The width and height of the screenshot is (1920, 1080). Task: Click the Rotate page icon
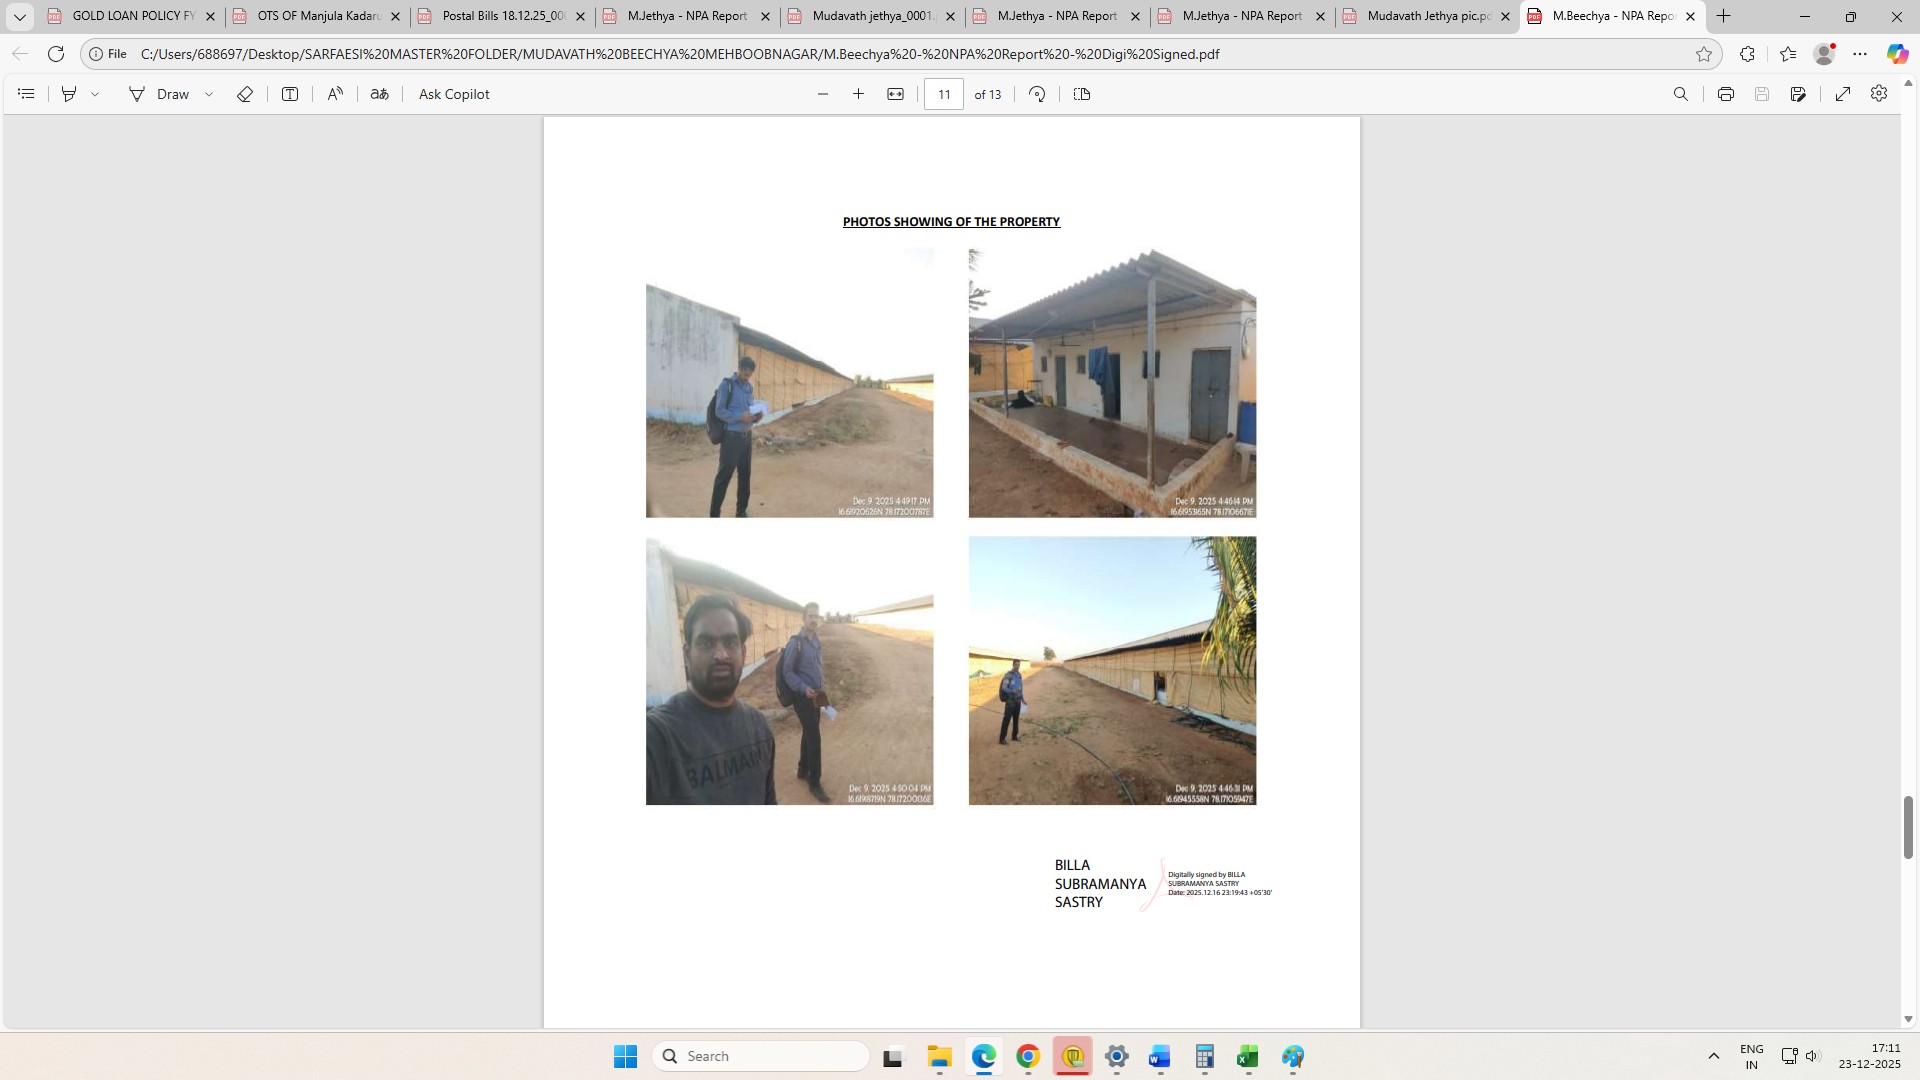click(x=1037, y=94)
